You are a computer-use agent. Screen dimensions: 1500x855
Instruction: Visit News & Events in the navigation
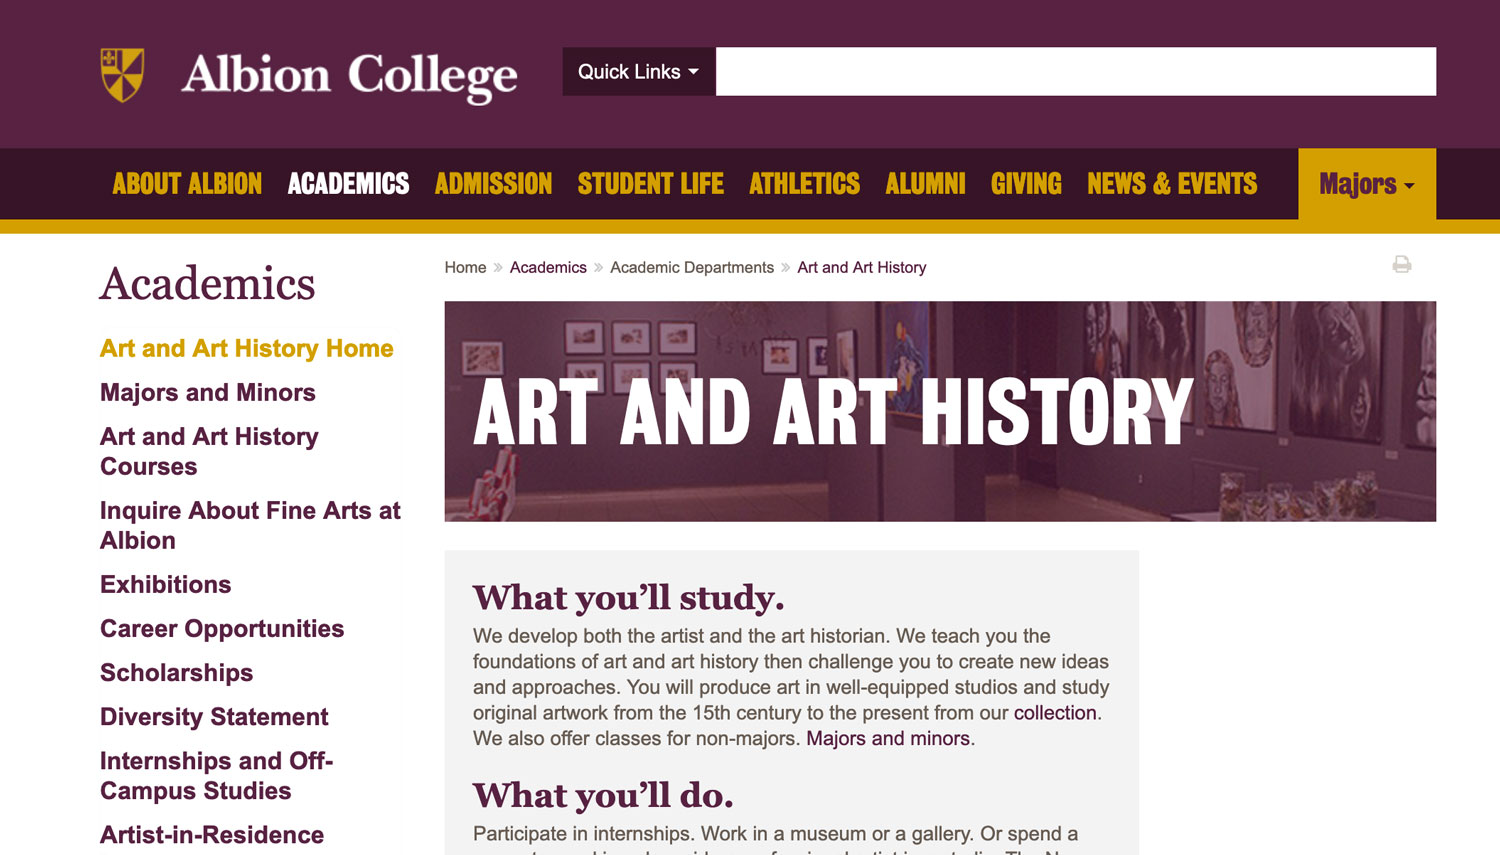point(1172,184)
